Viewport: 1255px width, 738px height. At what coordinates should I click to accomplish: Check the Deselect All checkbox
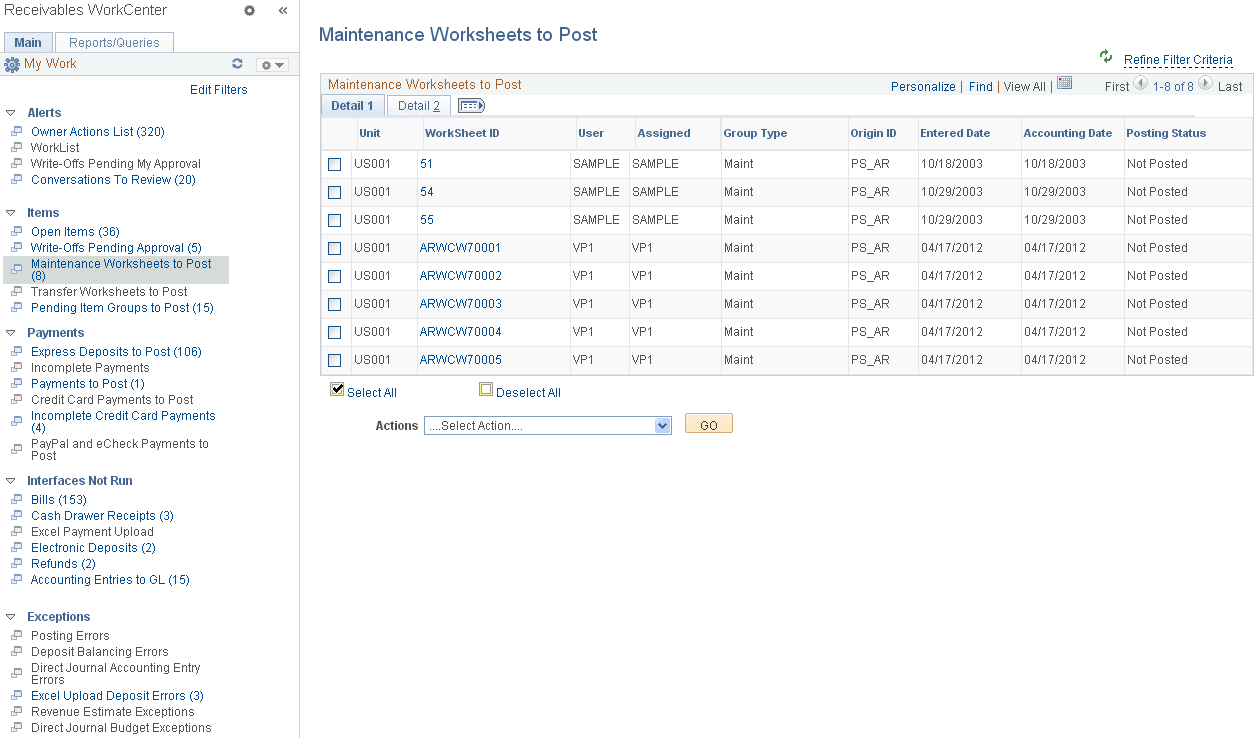point(487,388)
